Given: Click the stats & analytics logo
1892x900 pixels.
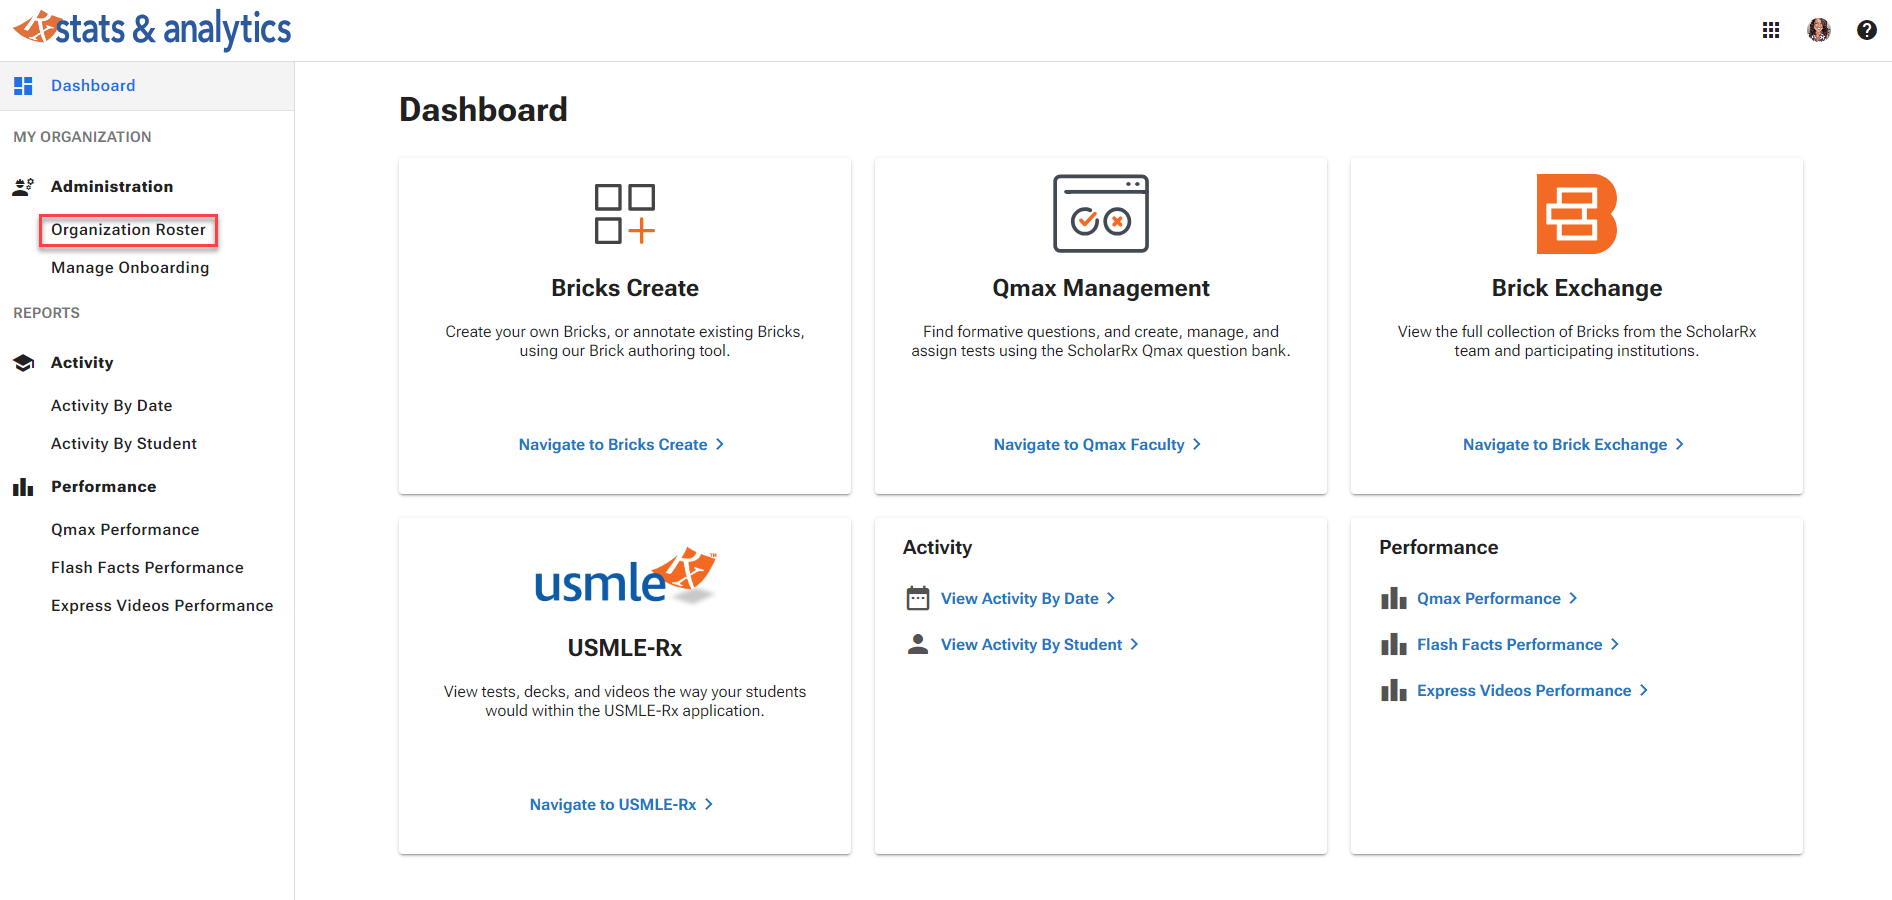Looking at the screenshot, I should [x=152, y=30].
